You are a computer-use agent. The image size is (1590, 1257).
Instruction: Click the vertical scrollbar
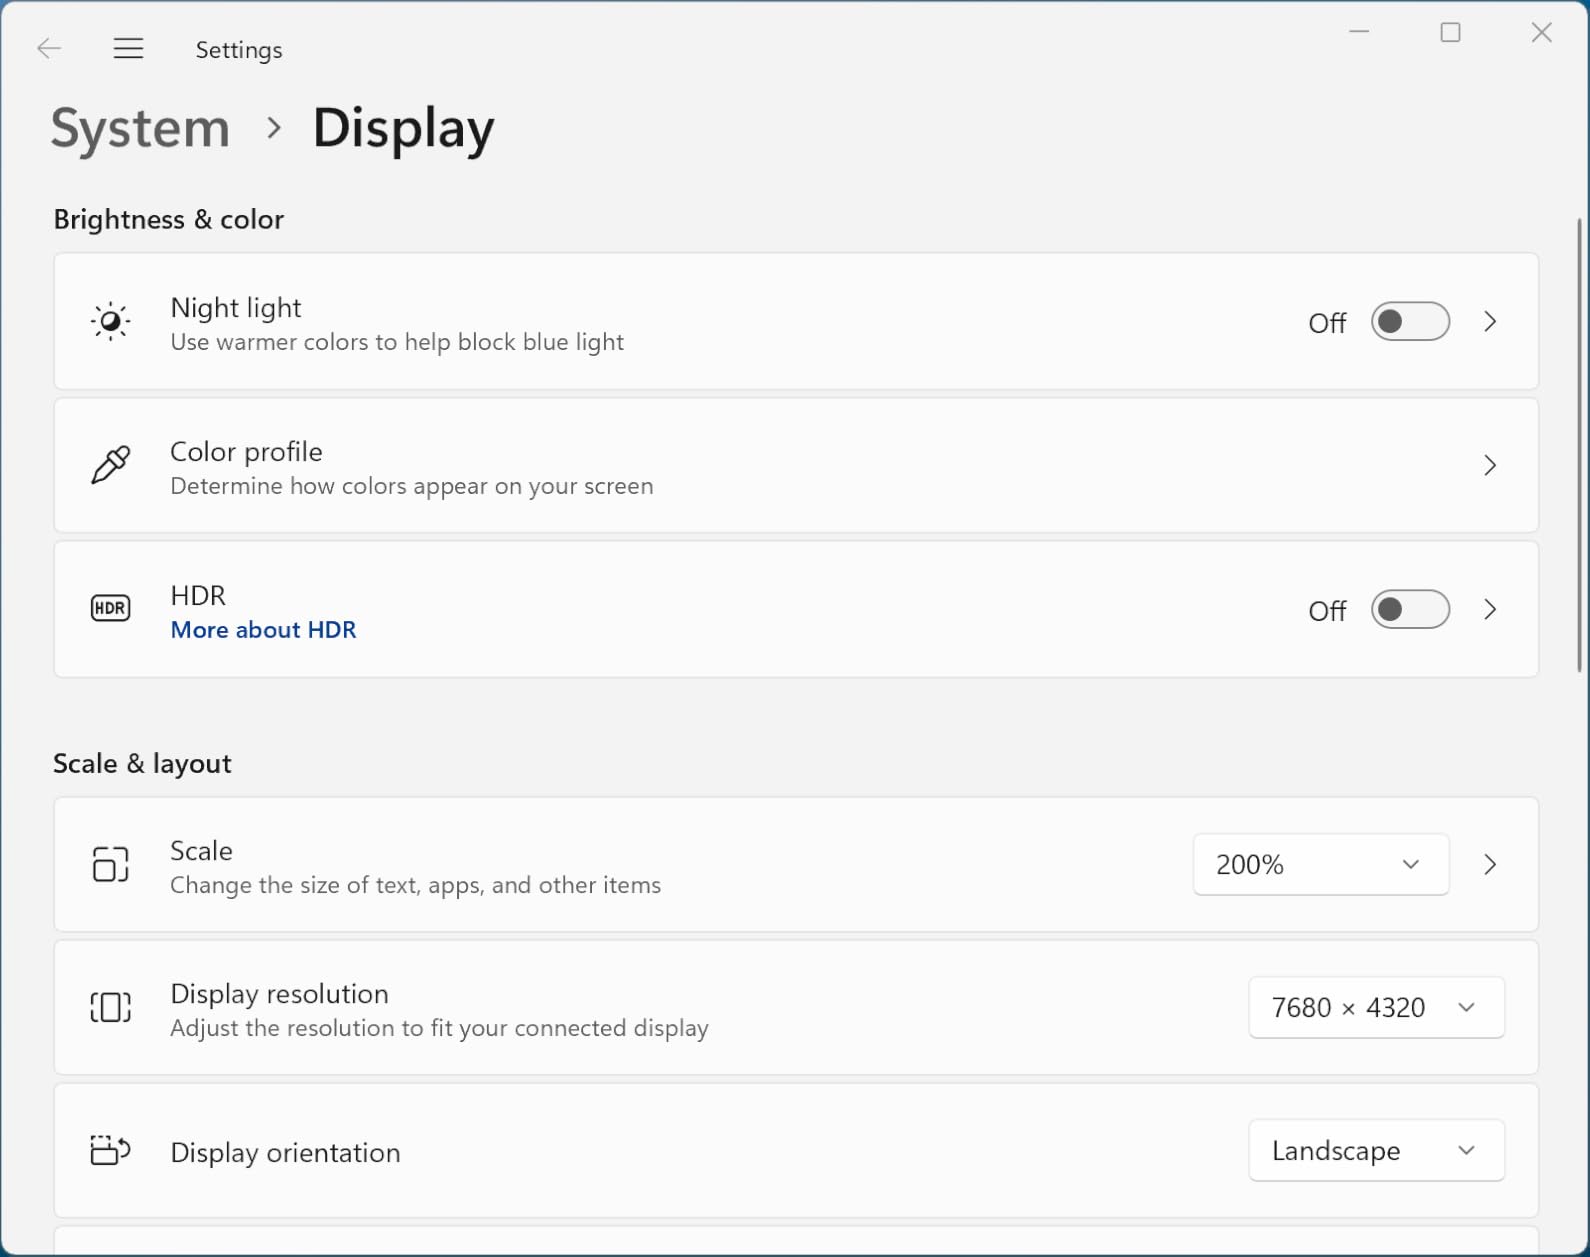1579,445
